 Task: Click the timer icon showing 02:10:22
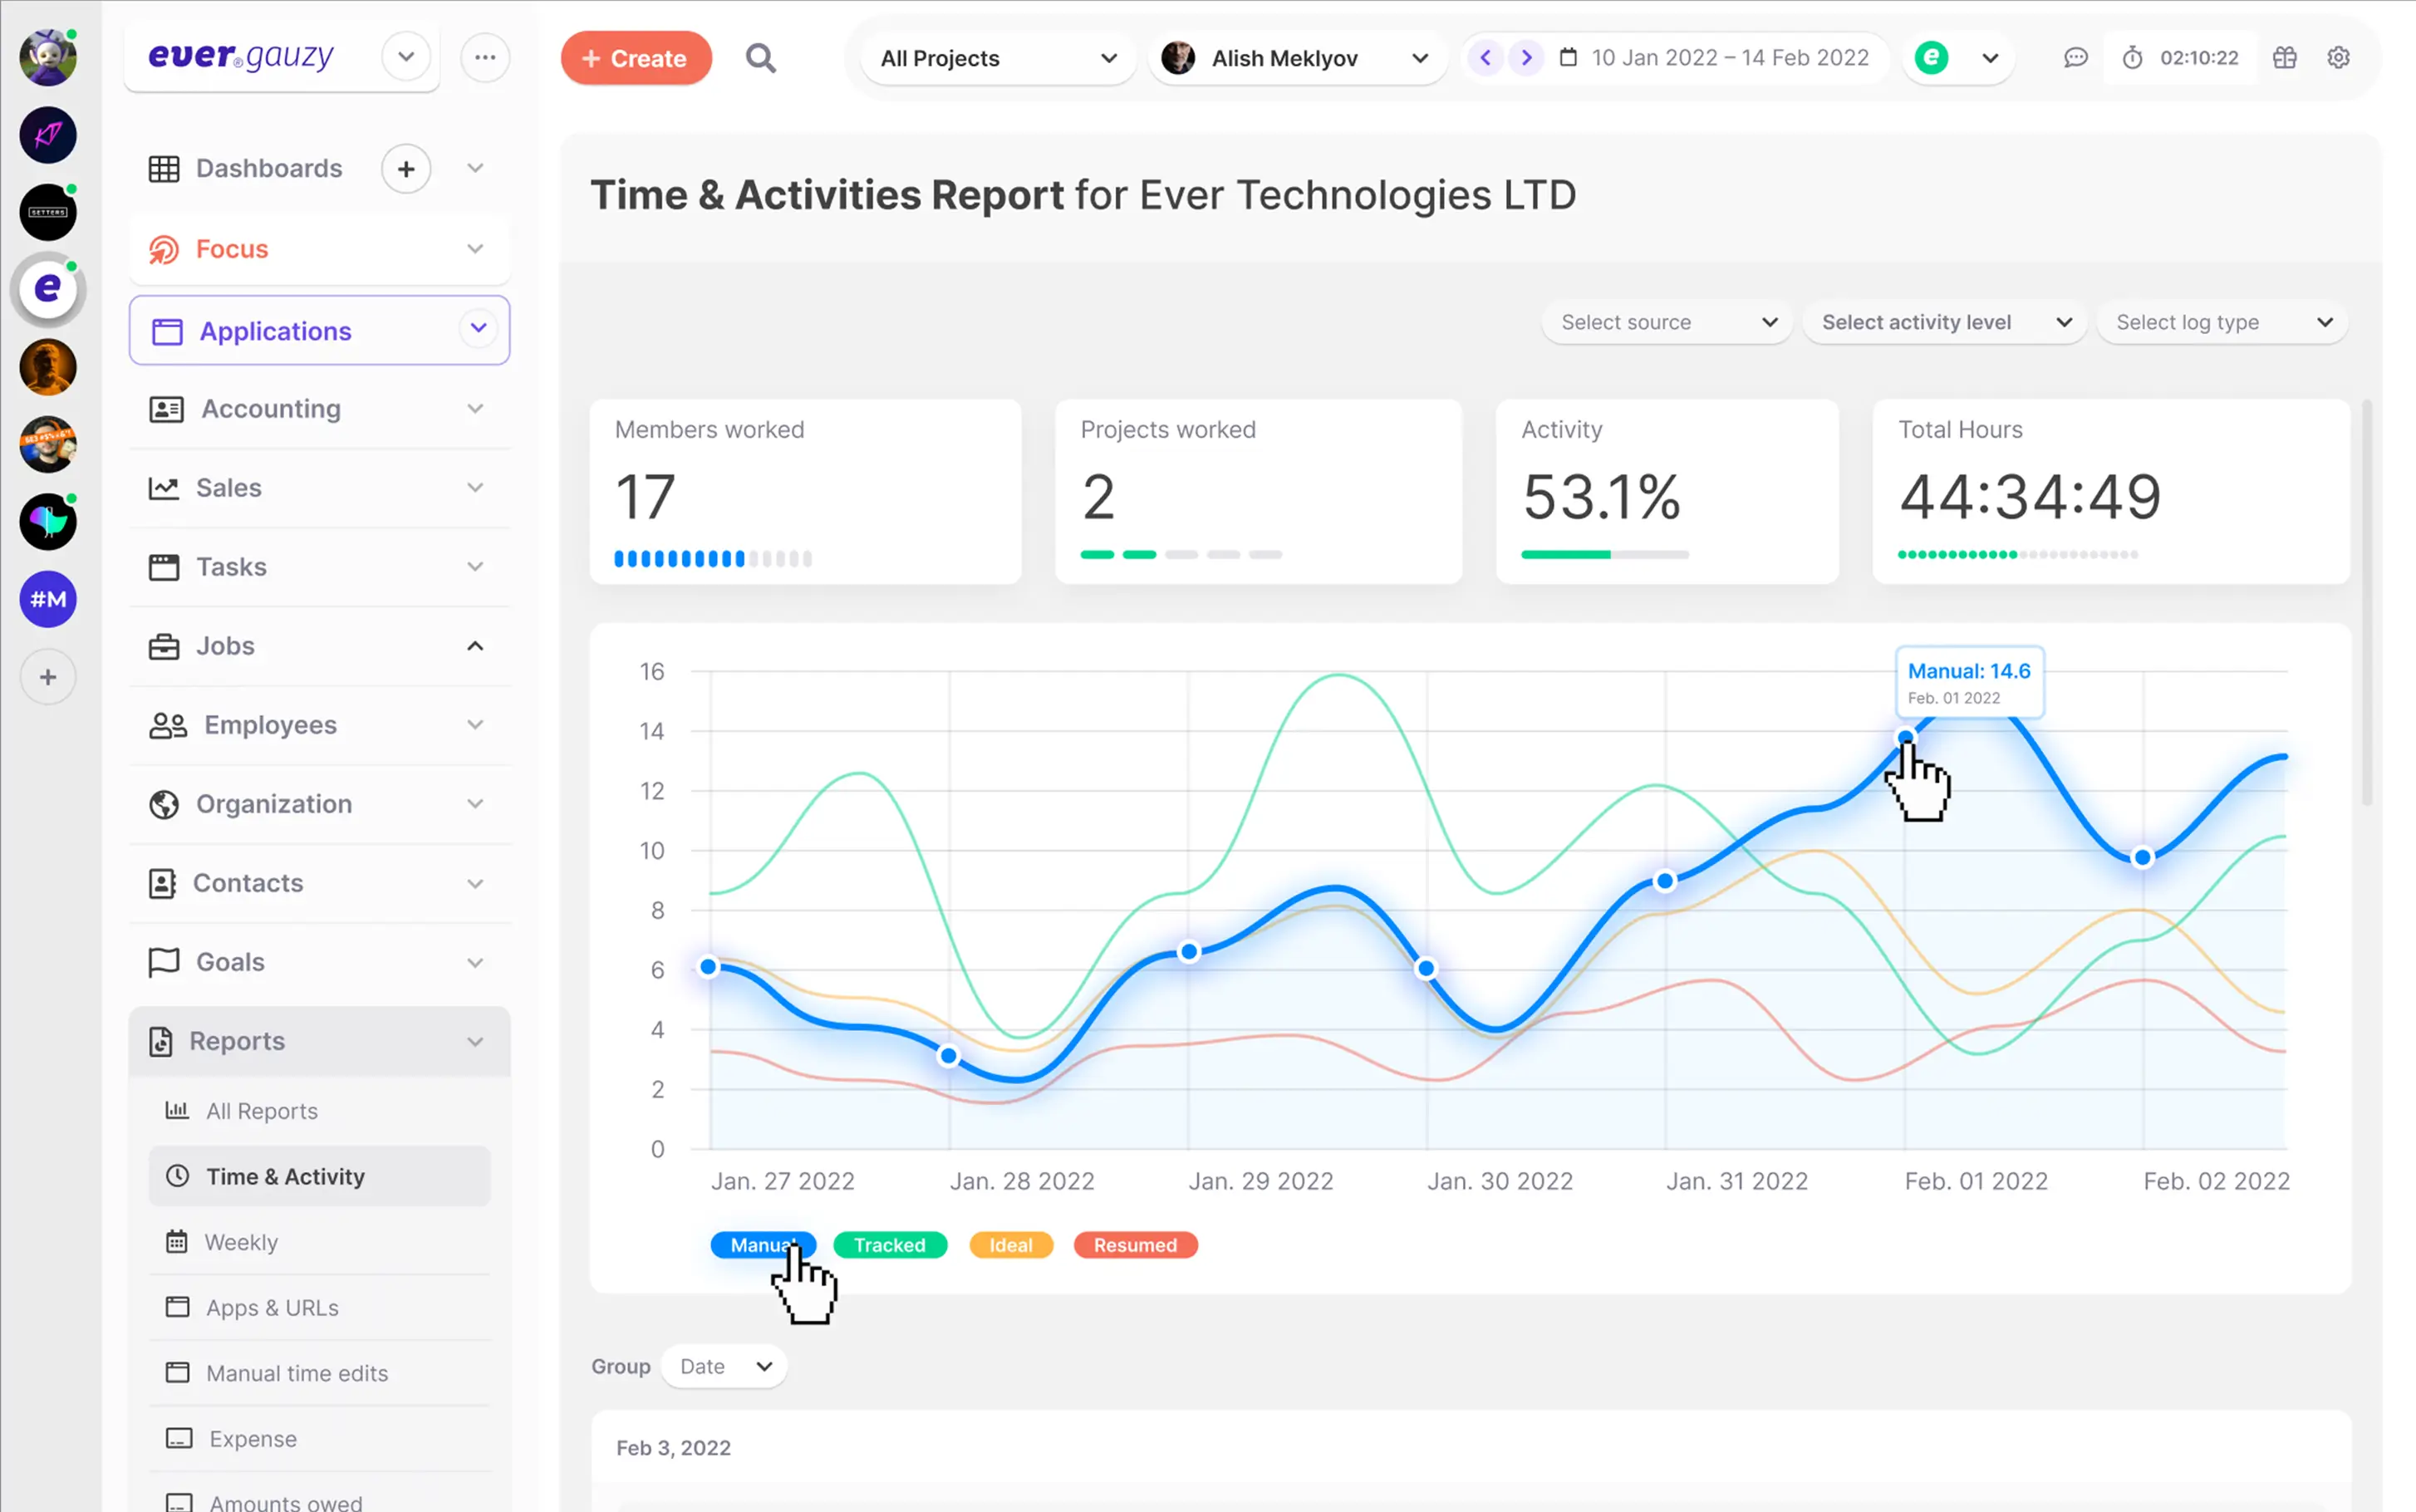[x=2133, y=57]
